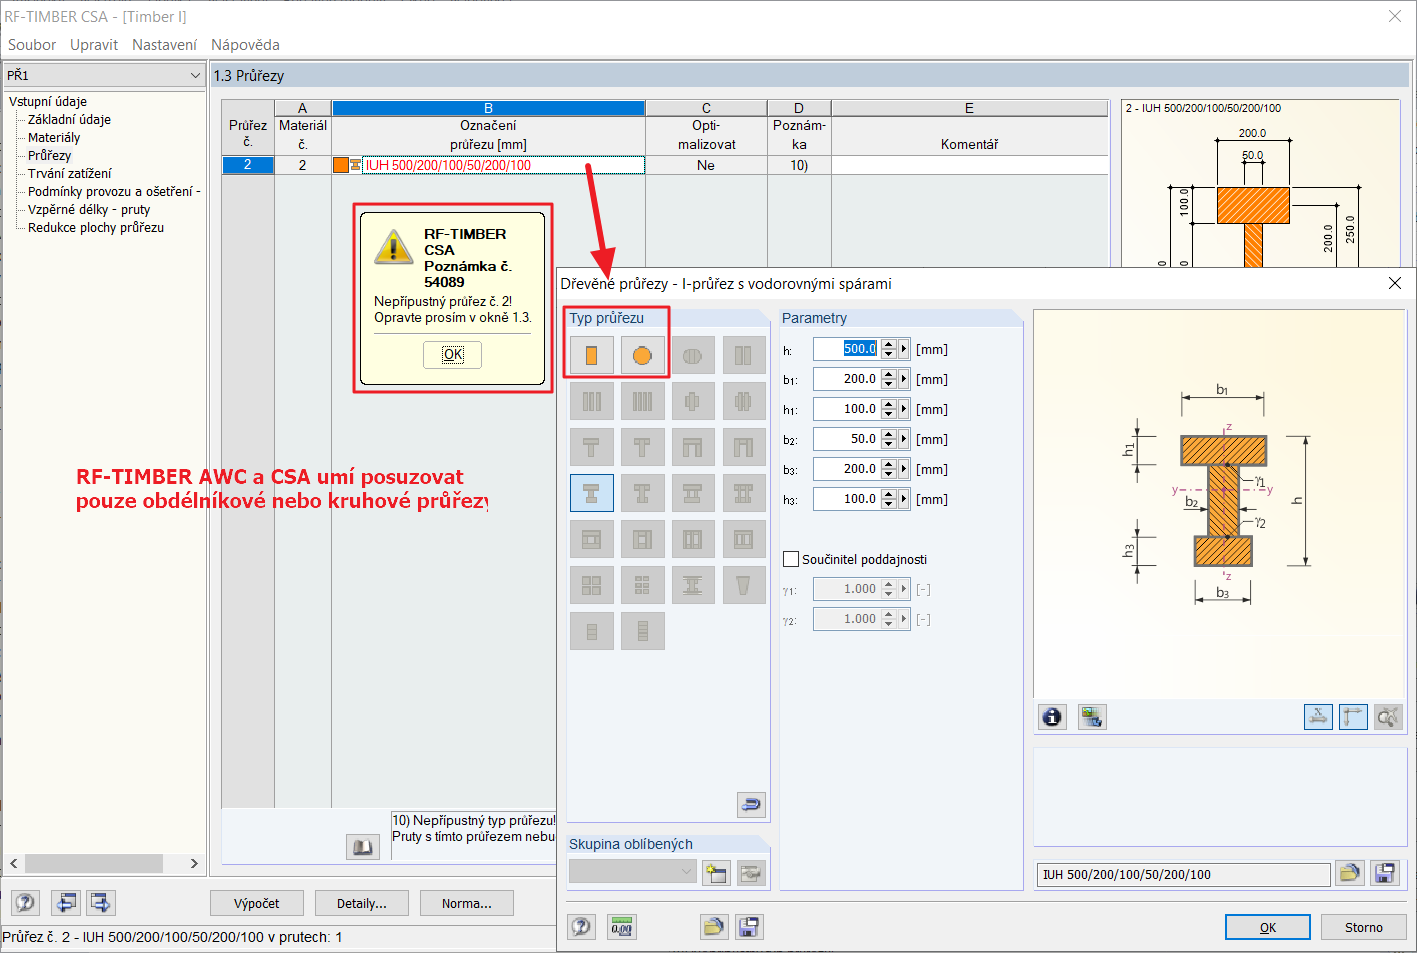Viewport: 1417px width, 953px height.
Task: Click OK in the warning message box
Action: click(x=453, y=354)
